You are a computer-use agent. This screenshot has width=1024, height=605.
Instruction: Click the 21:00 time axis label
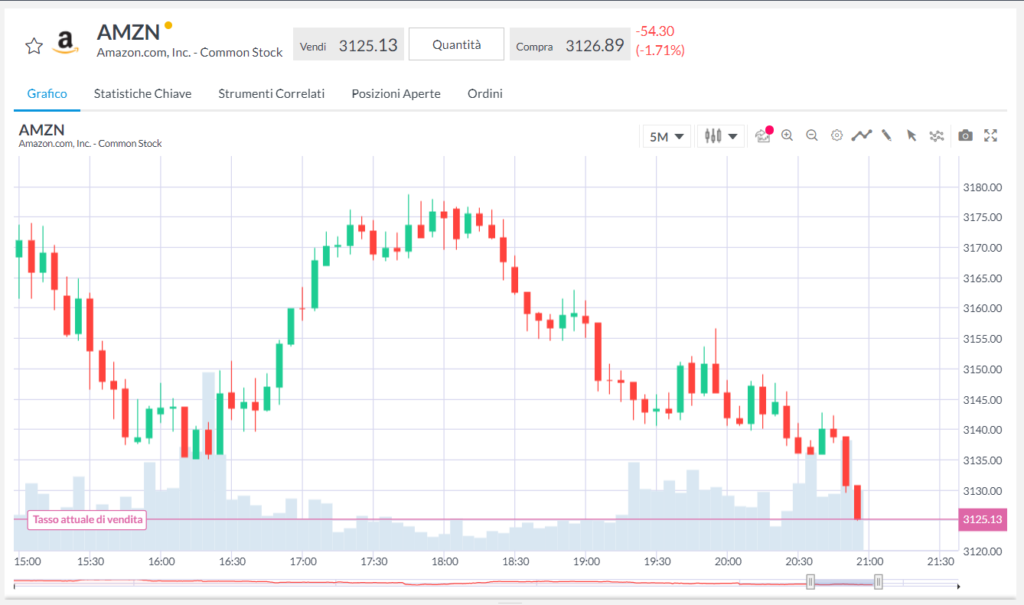(869, 561)
